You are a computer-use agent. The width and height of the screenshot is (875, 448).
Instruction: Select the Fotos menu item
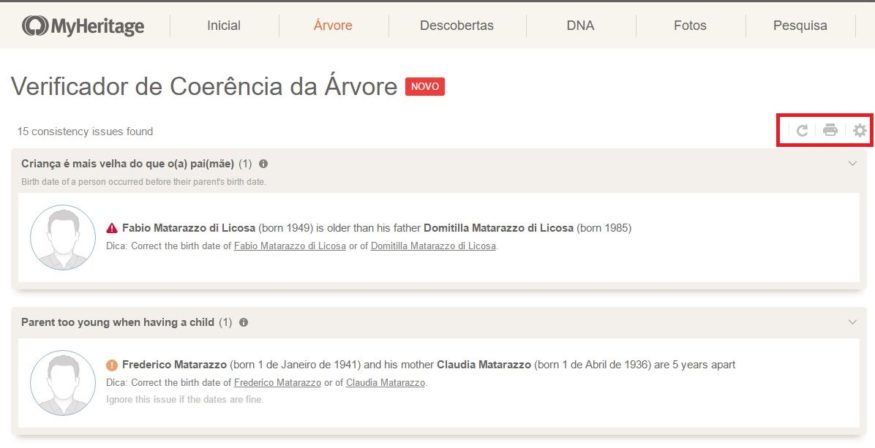tap(690, 26)
